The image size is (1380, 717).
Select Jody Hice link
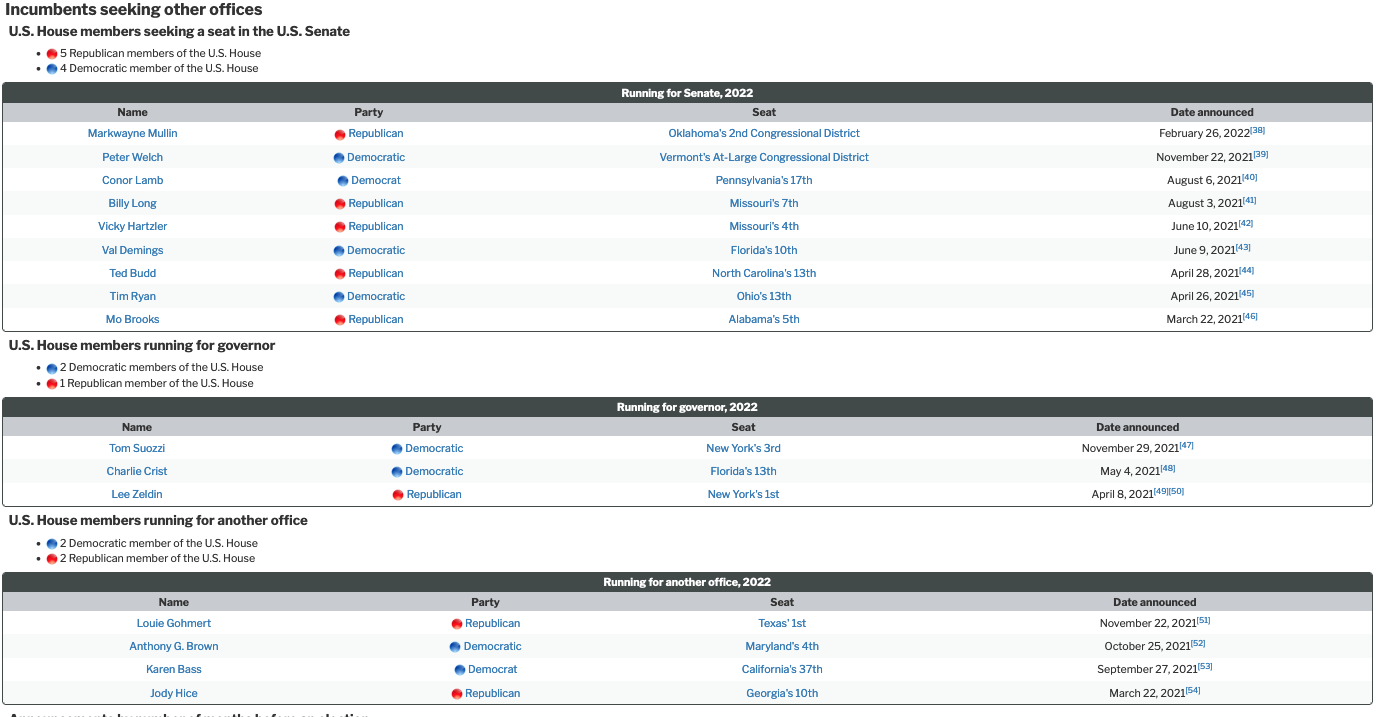(x=174, y=693)
